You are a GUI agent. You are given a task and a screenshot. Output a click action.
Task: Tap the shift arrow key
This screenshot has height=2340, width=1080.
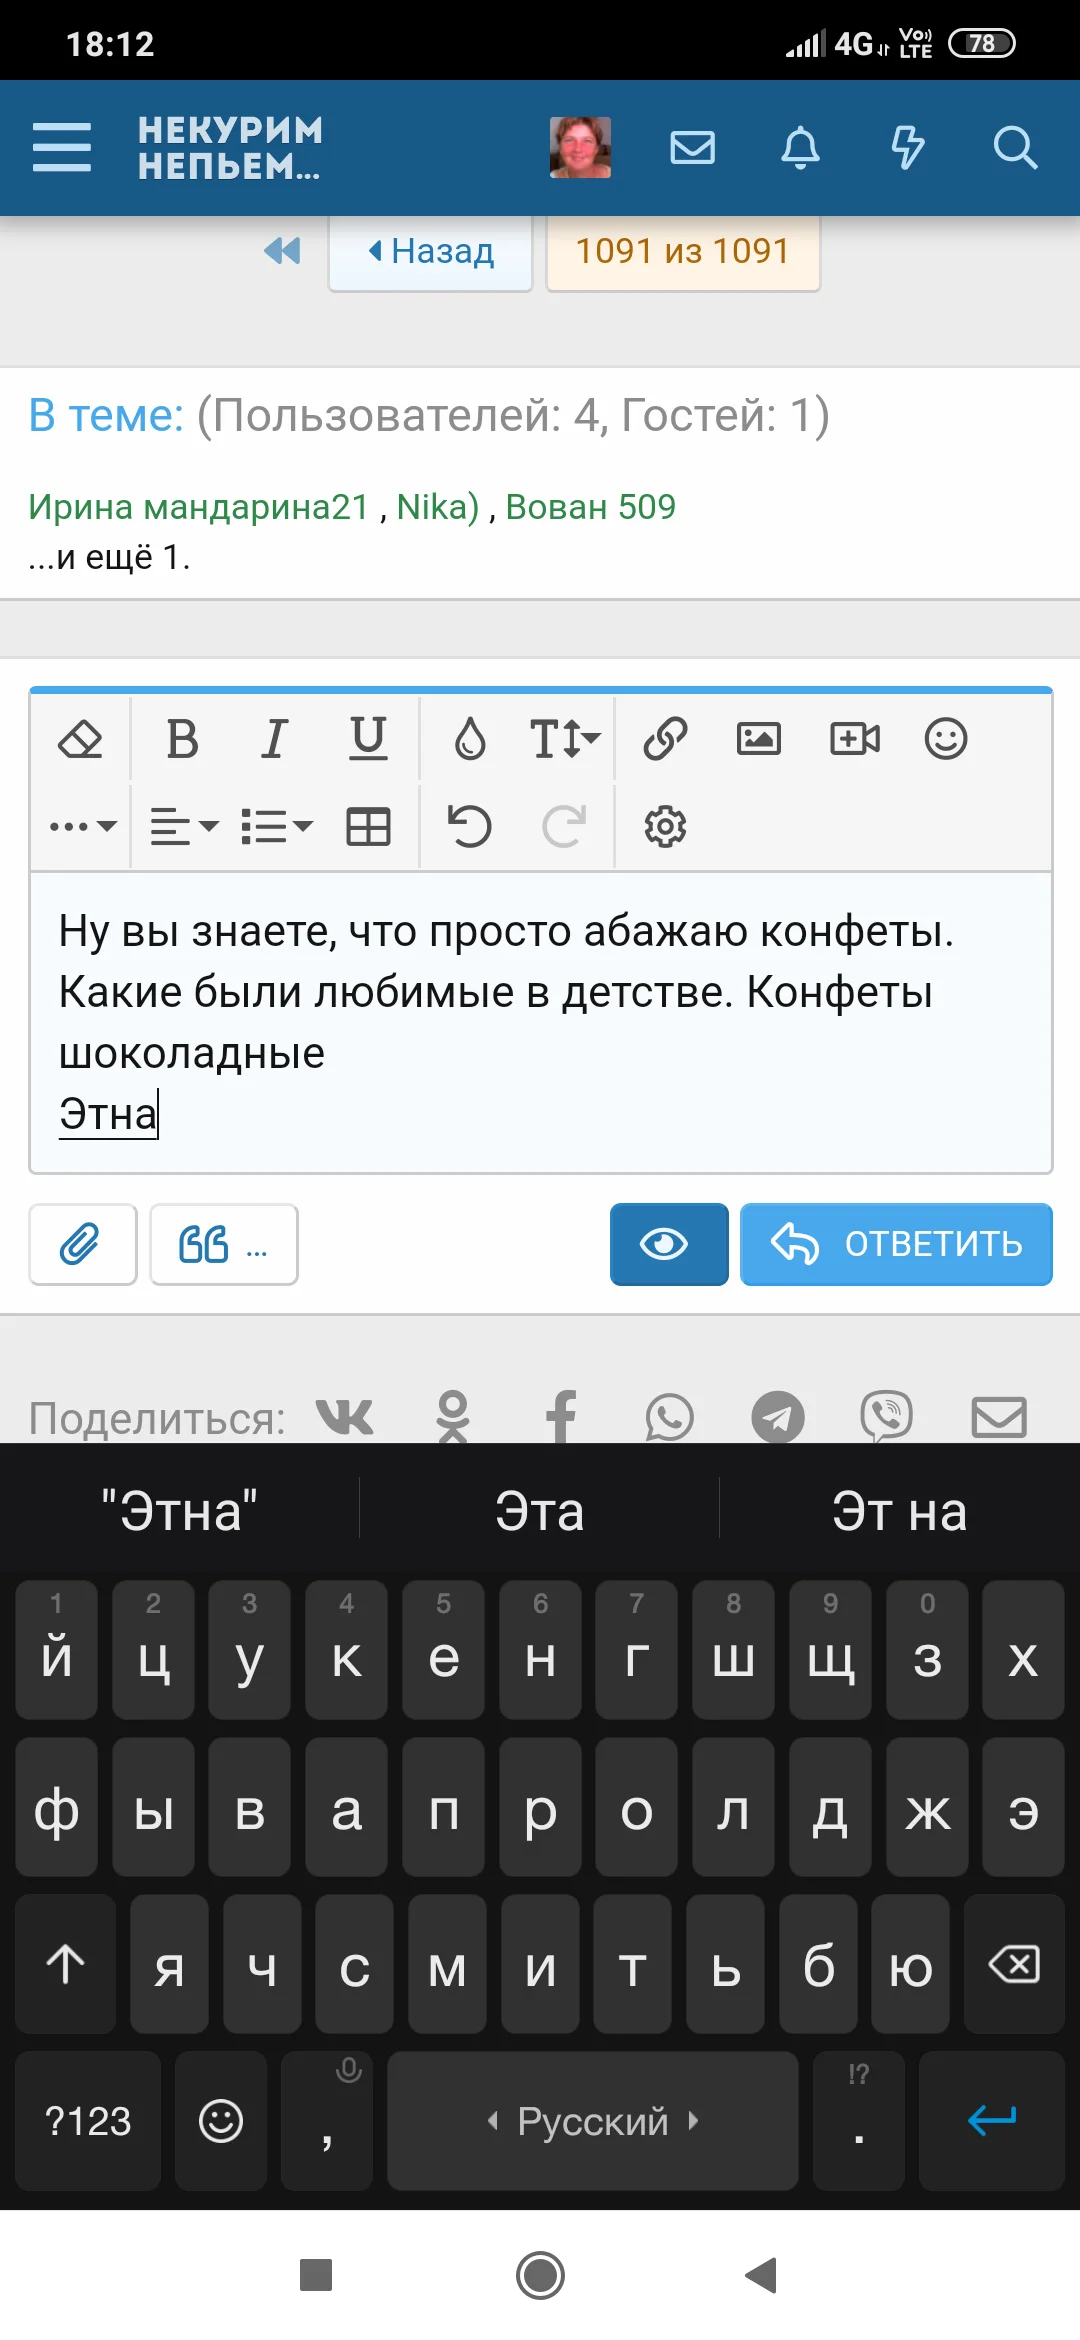click(66, 1964)
